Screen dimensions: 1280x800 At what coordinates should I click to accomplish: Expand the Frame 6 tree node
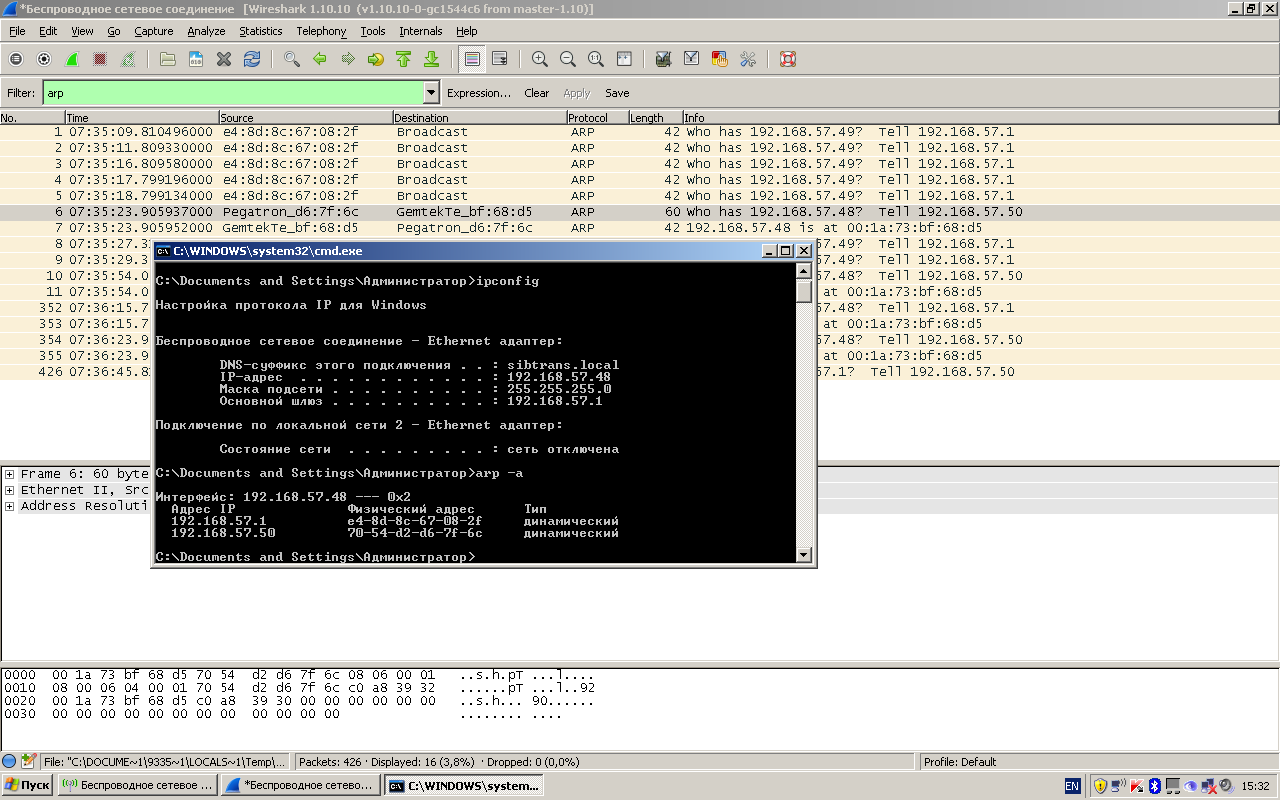[9, 474]
